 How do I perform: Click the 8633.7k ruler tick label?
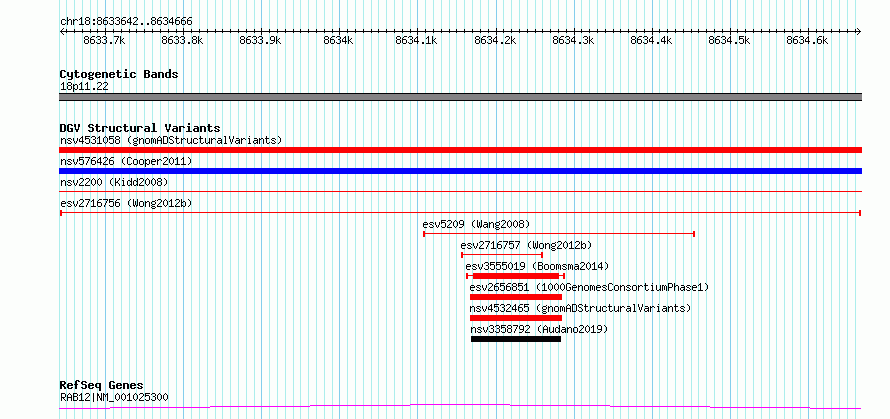pos(104,40)
